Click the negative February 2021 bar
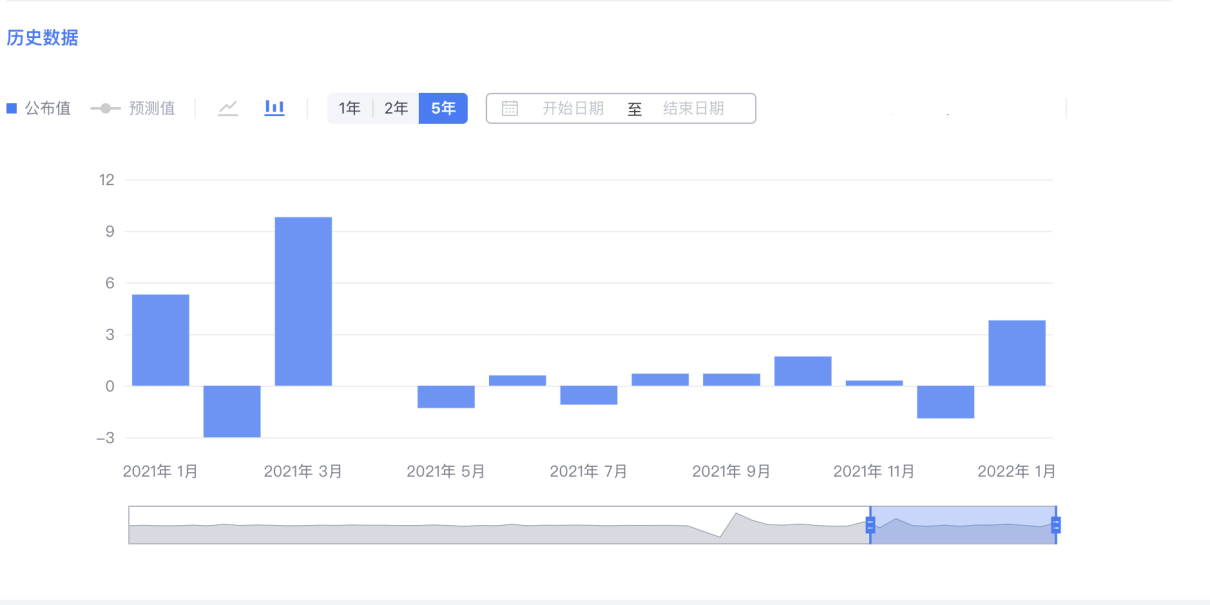This screenshot has height=605, width=1210. [232, 411]
